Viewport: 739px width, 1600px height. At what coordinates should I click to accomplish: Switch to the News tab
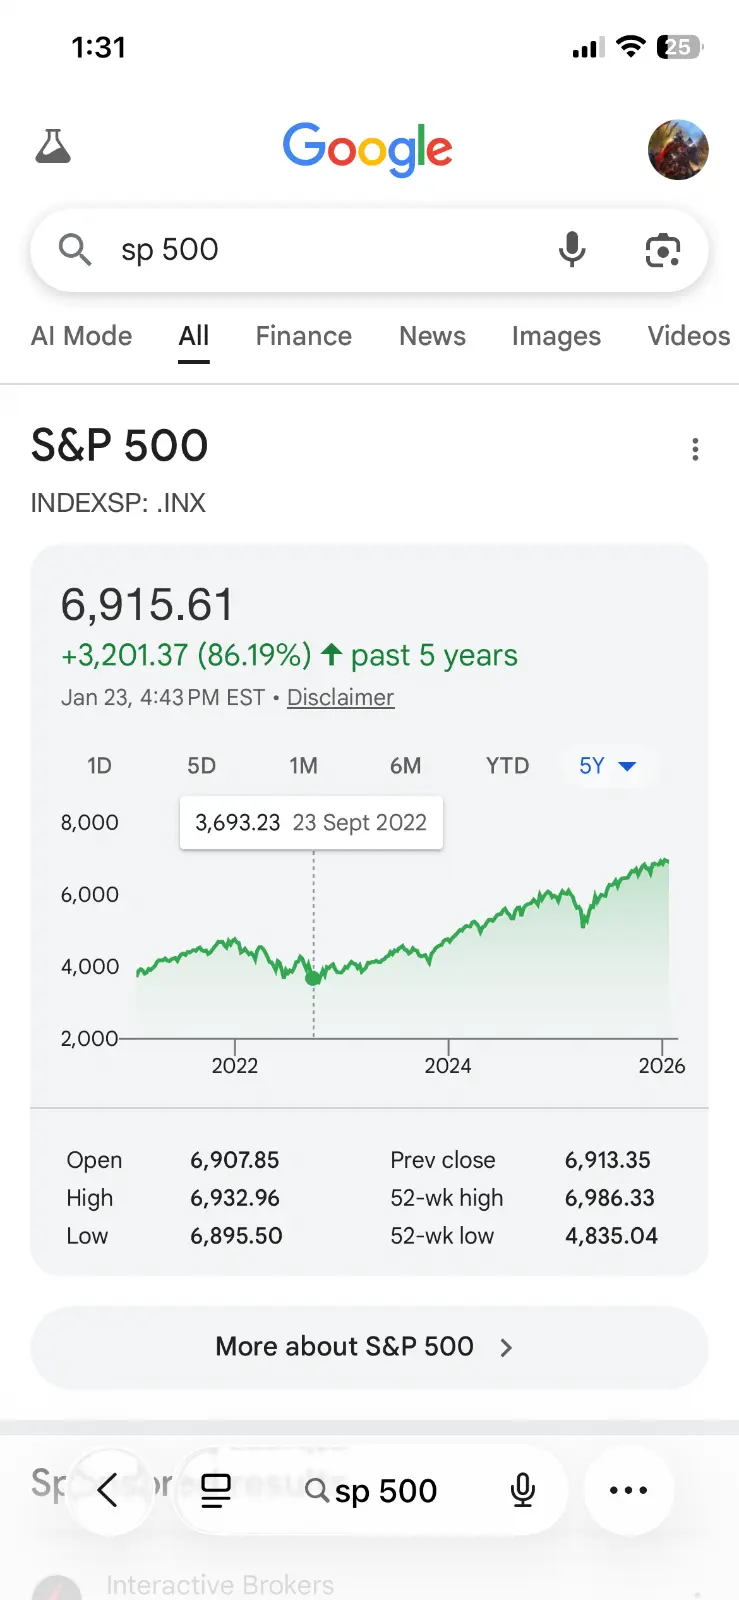coord(432,336)
